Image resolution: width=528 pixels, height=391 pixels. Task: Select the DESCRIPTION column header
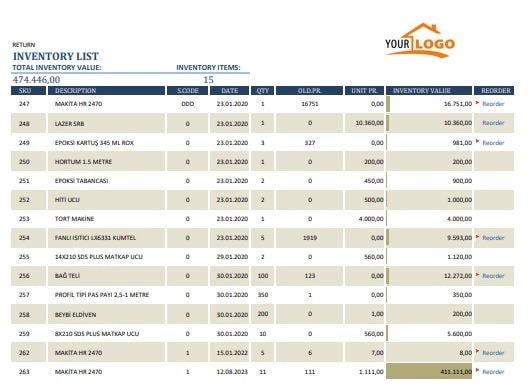click(106, 91)
